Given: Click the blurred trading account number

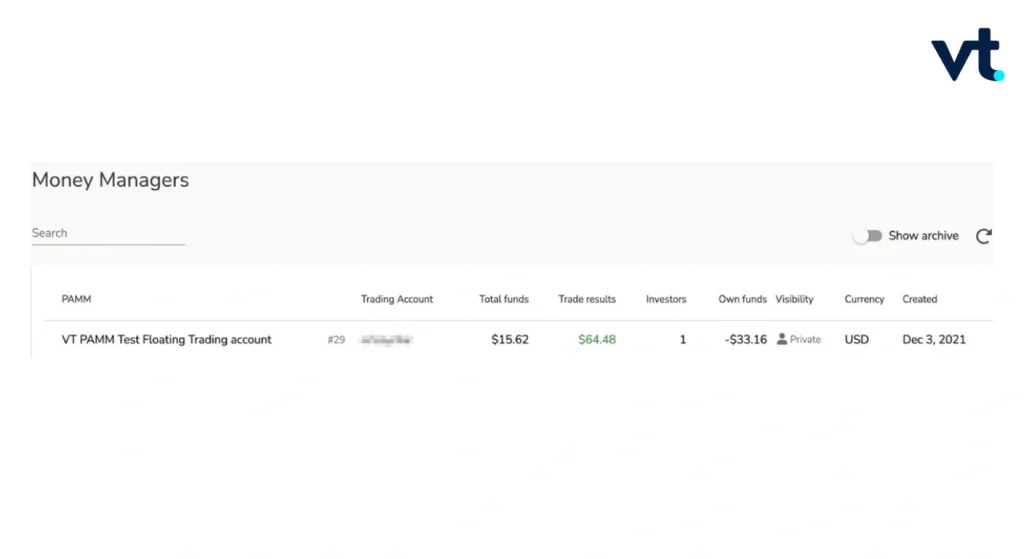Looking at the screenshot, I should click(386, 340).
